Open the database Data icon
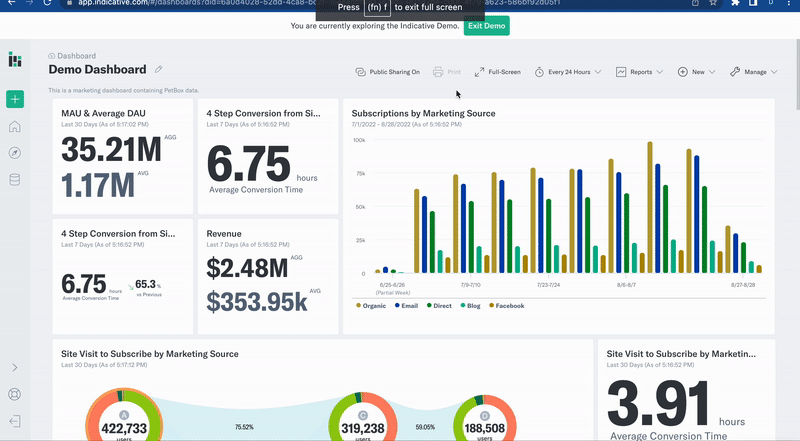The image size is (800, 441). click(x=15, y=180)
